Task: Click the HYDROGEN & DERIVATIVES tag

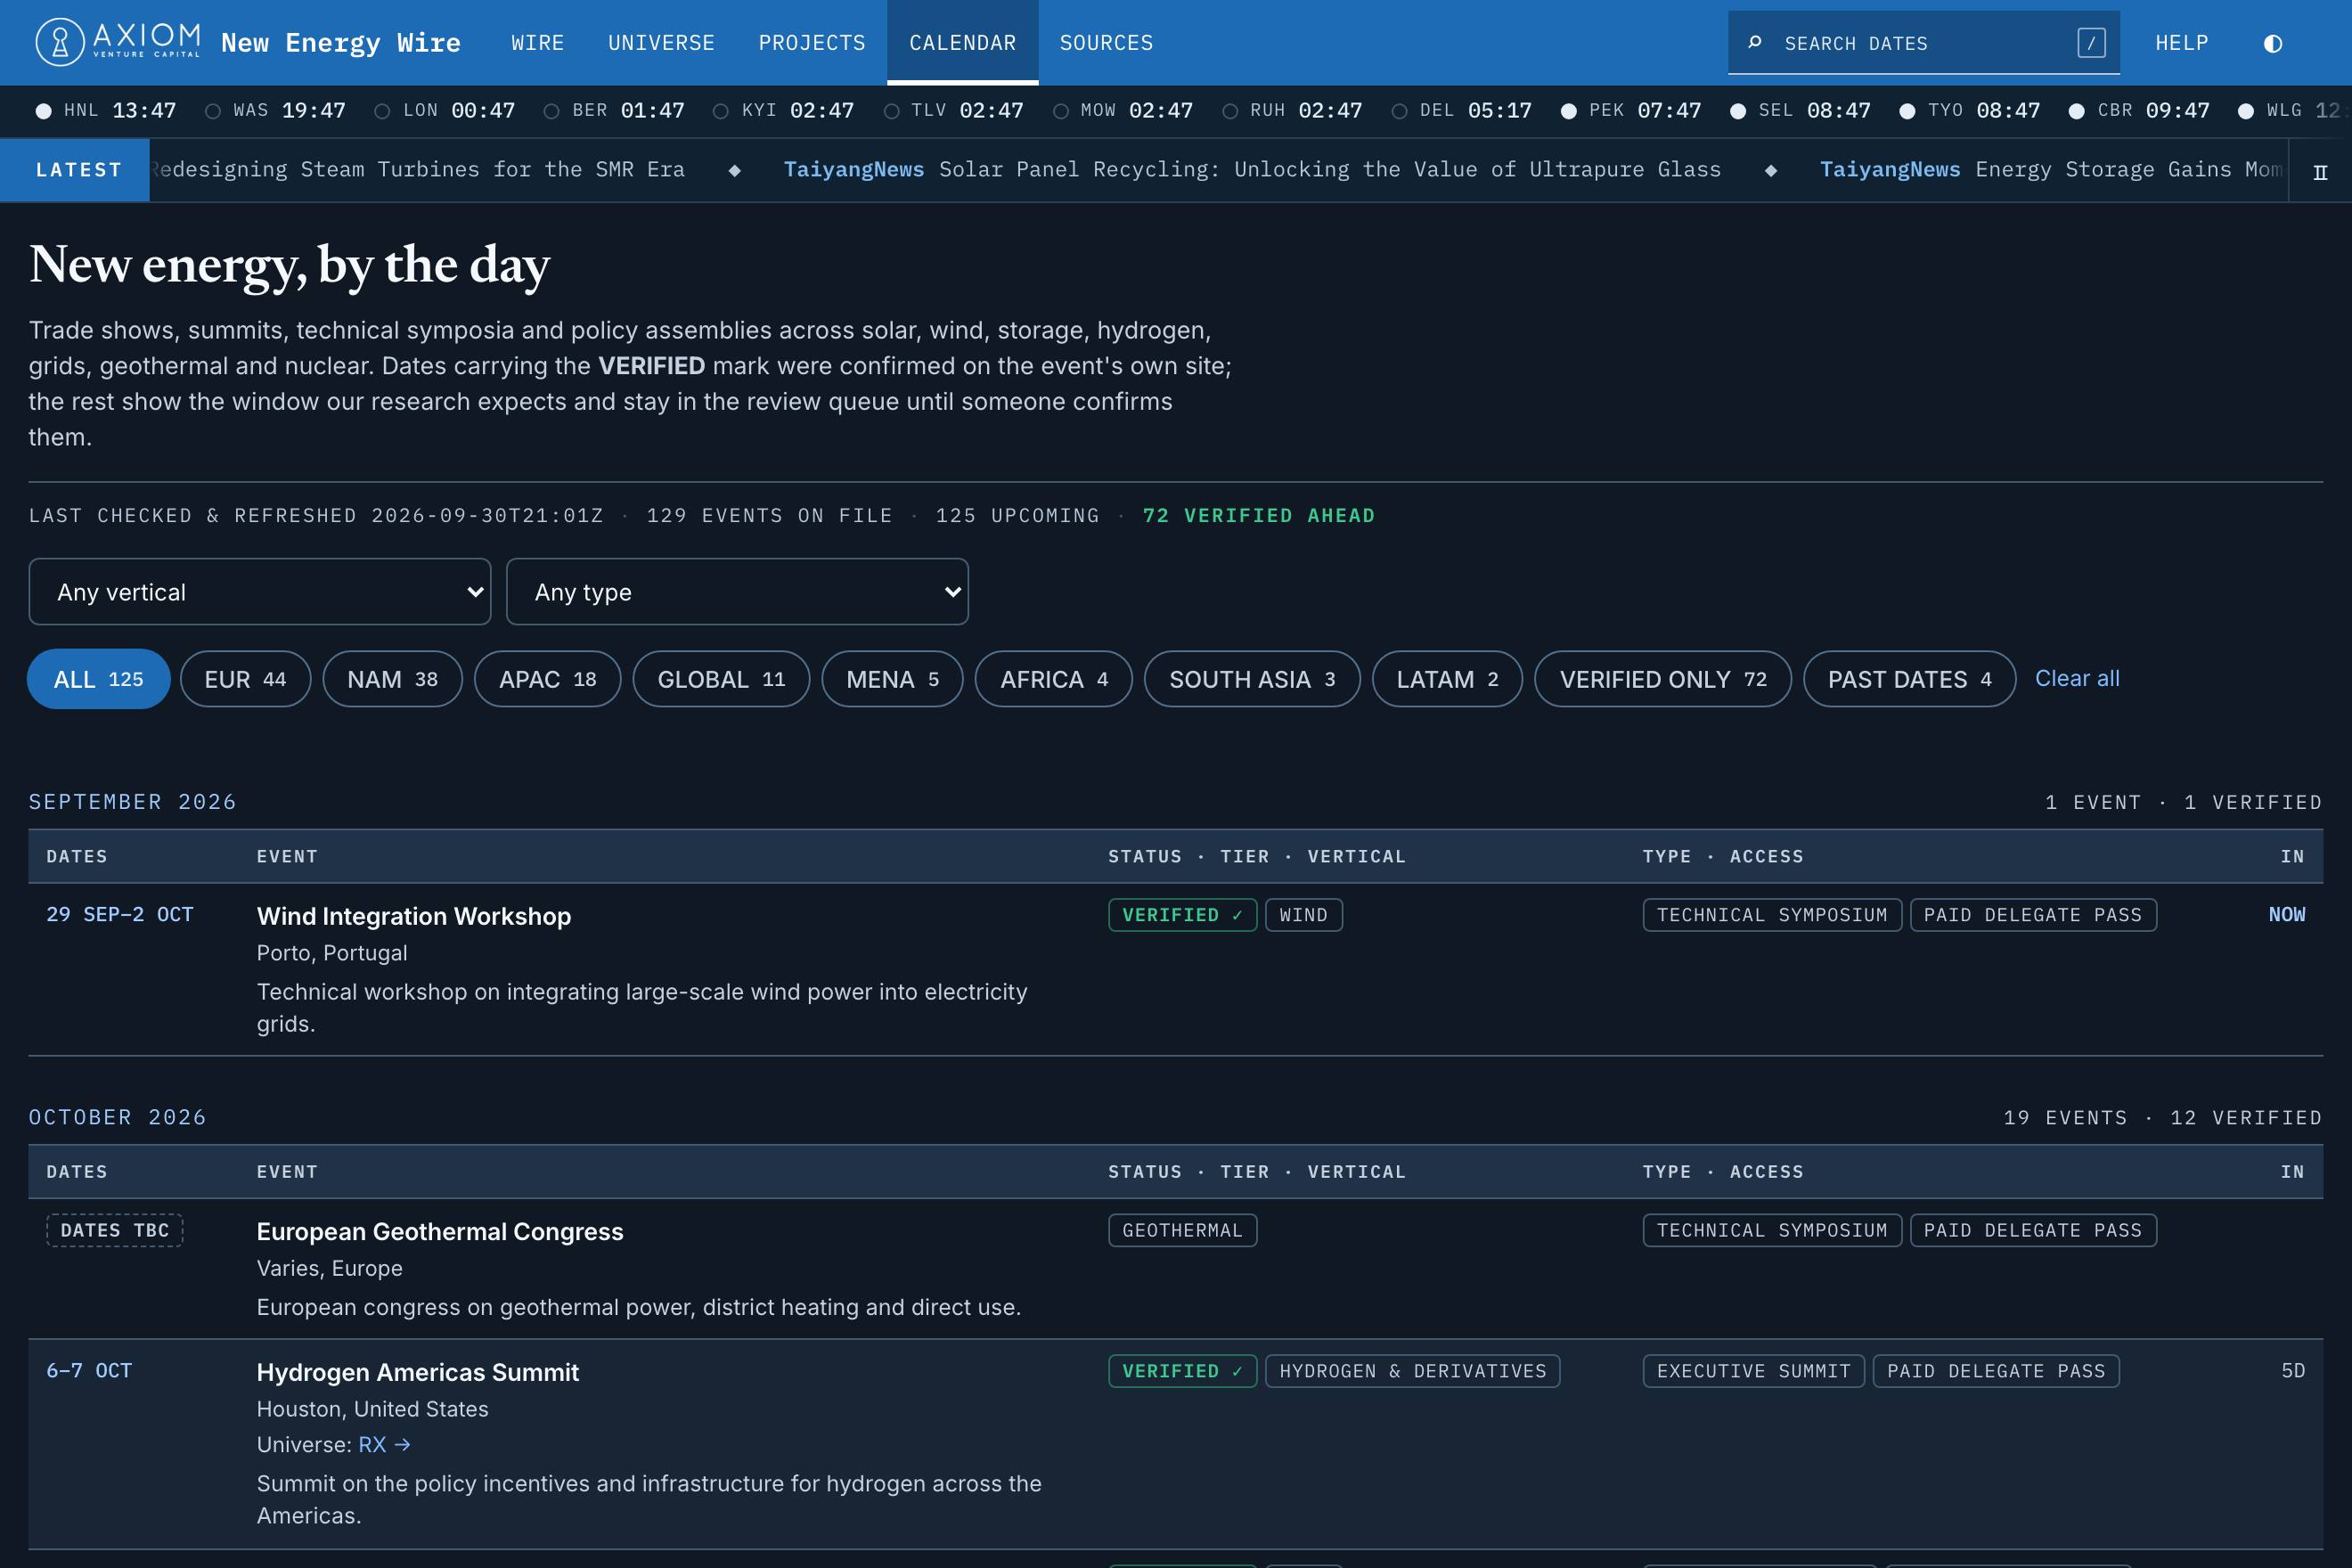Action: point(1412,1371)
